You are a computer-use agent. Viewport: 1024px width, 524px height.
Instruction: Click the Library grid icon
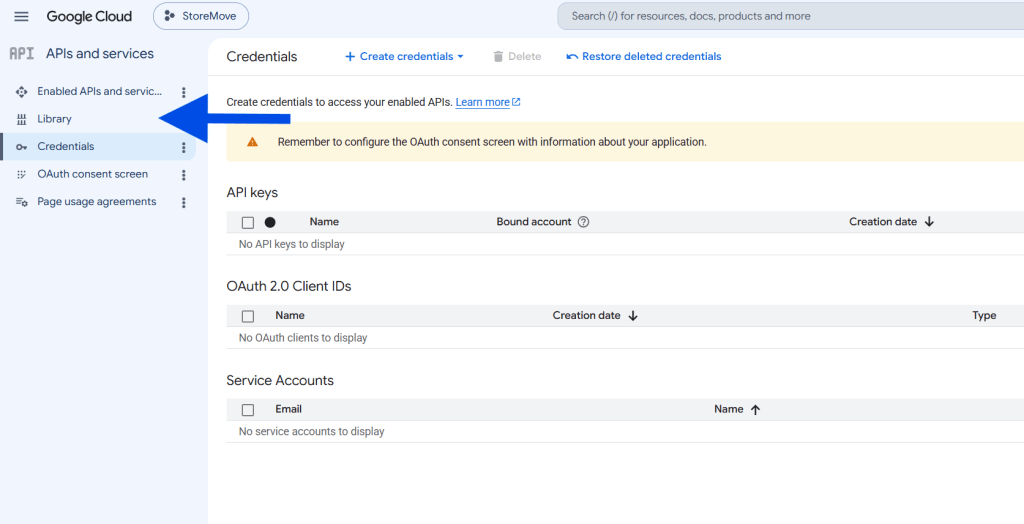(x=22, y=119)
